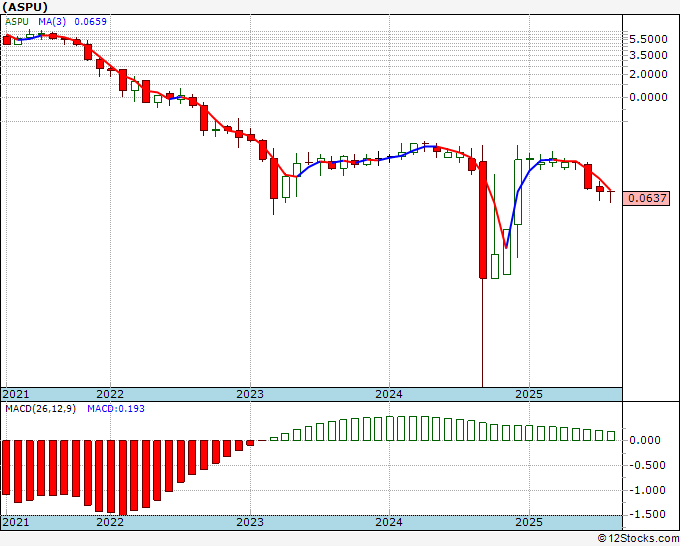This screenshot has width=680, height=546.
Task: Click 2022 on the MACD timeline
Action: pos(110,522)
